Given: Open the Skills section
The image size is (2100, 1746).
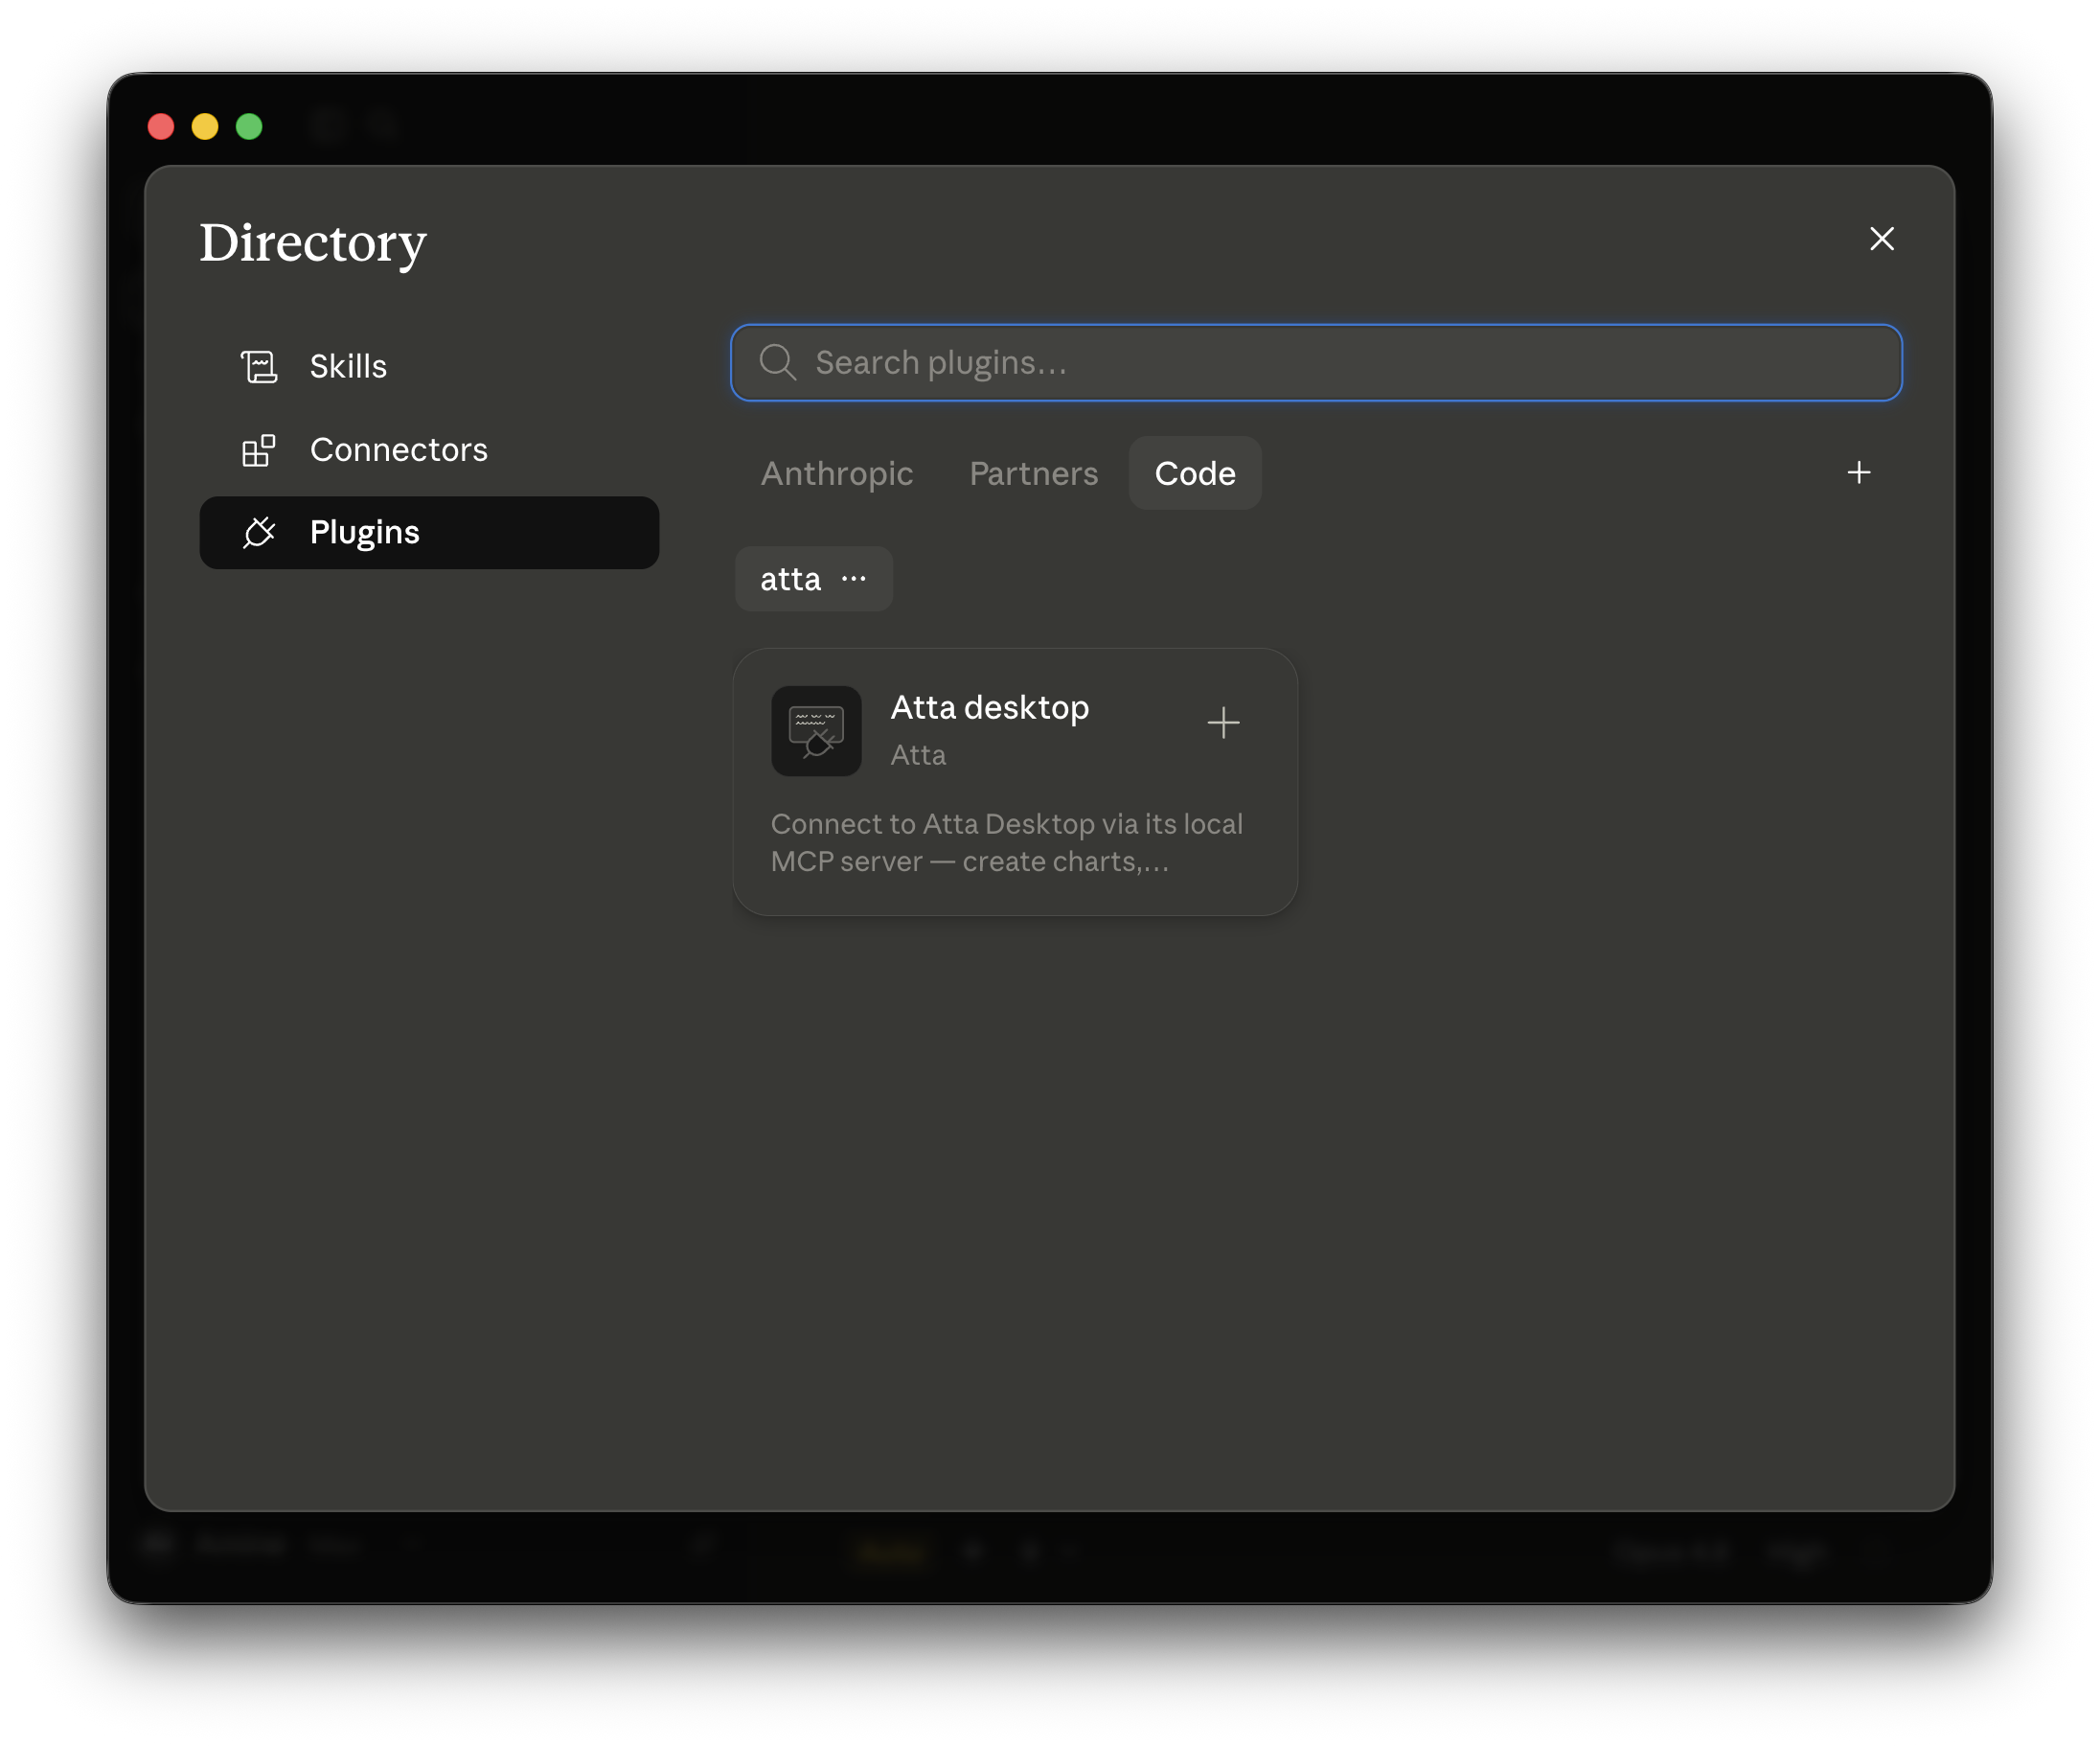Looking at the screenshot, I should point(429,366).
